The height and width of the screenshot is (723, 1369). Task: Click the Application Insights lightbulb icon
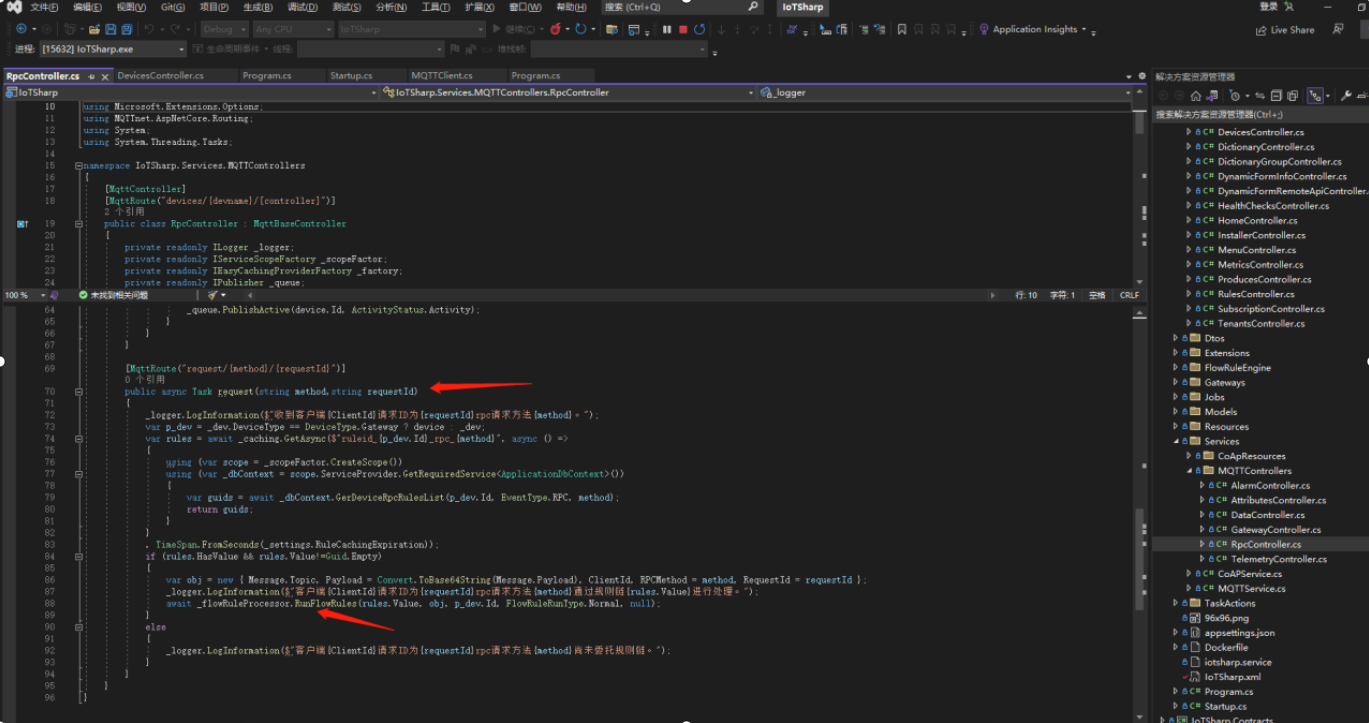click(985, 29)
